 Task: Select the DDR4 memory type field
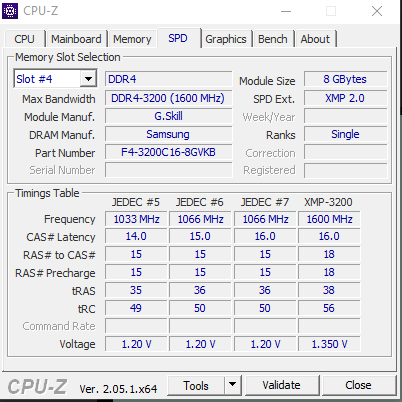[x=169, y=79]
